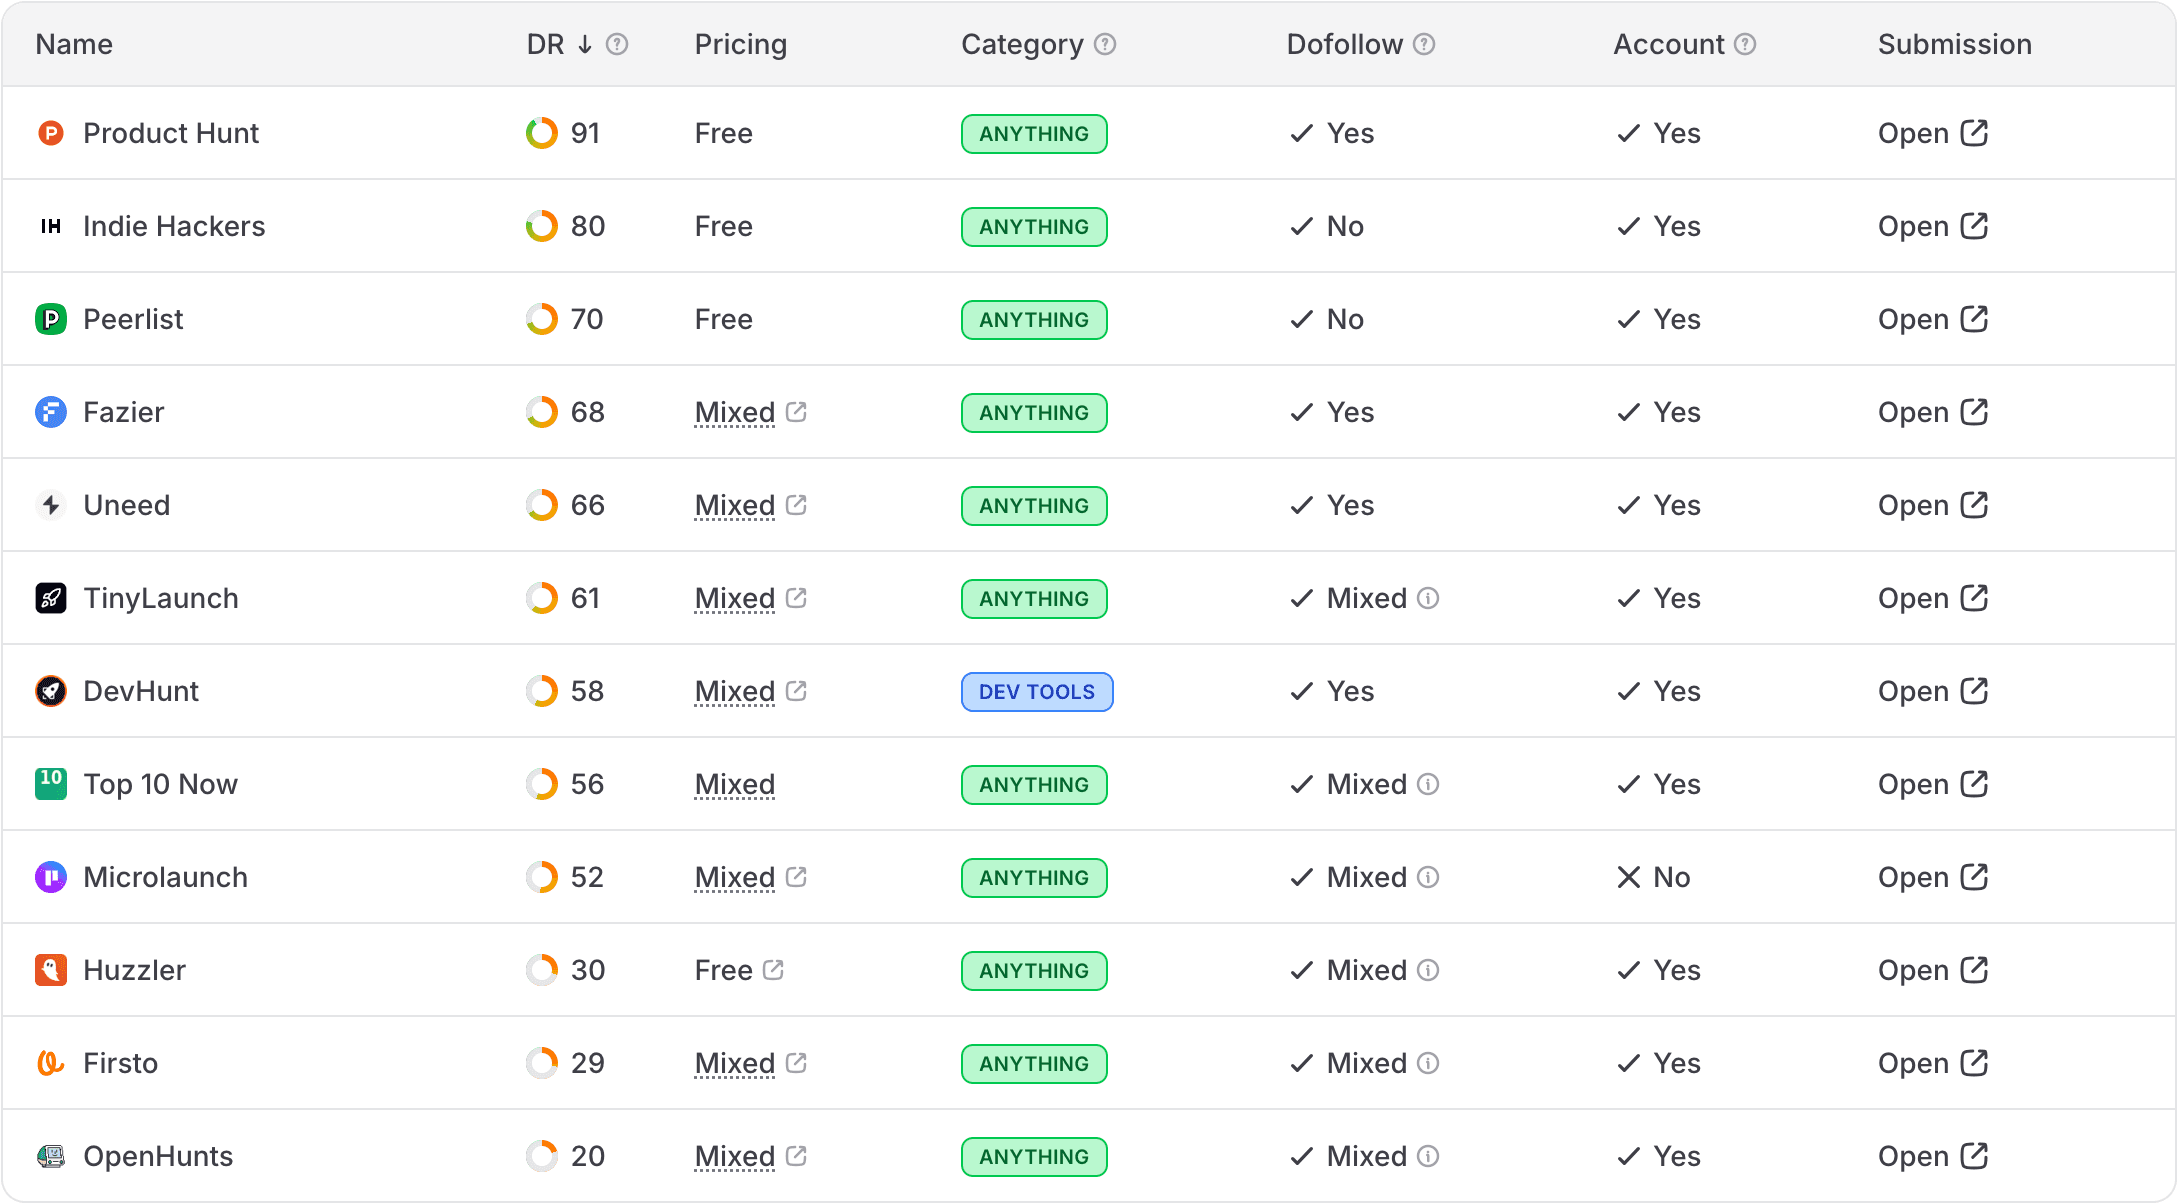
Task: Click the Account column help icon
Action: pos(1745,44)
